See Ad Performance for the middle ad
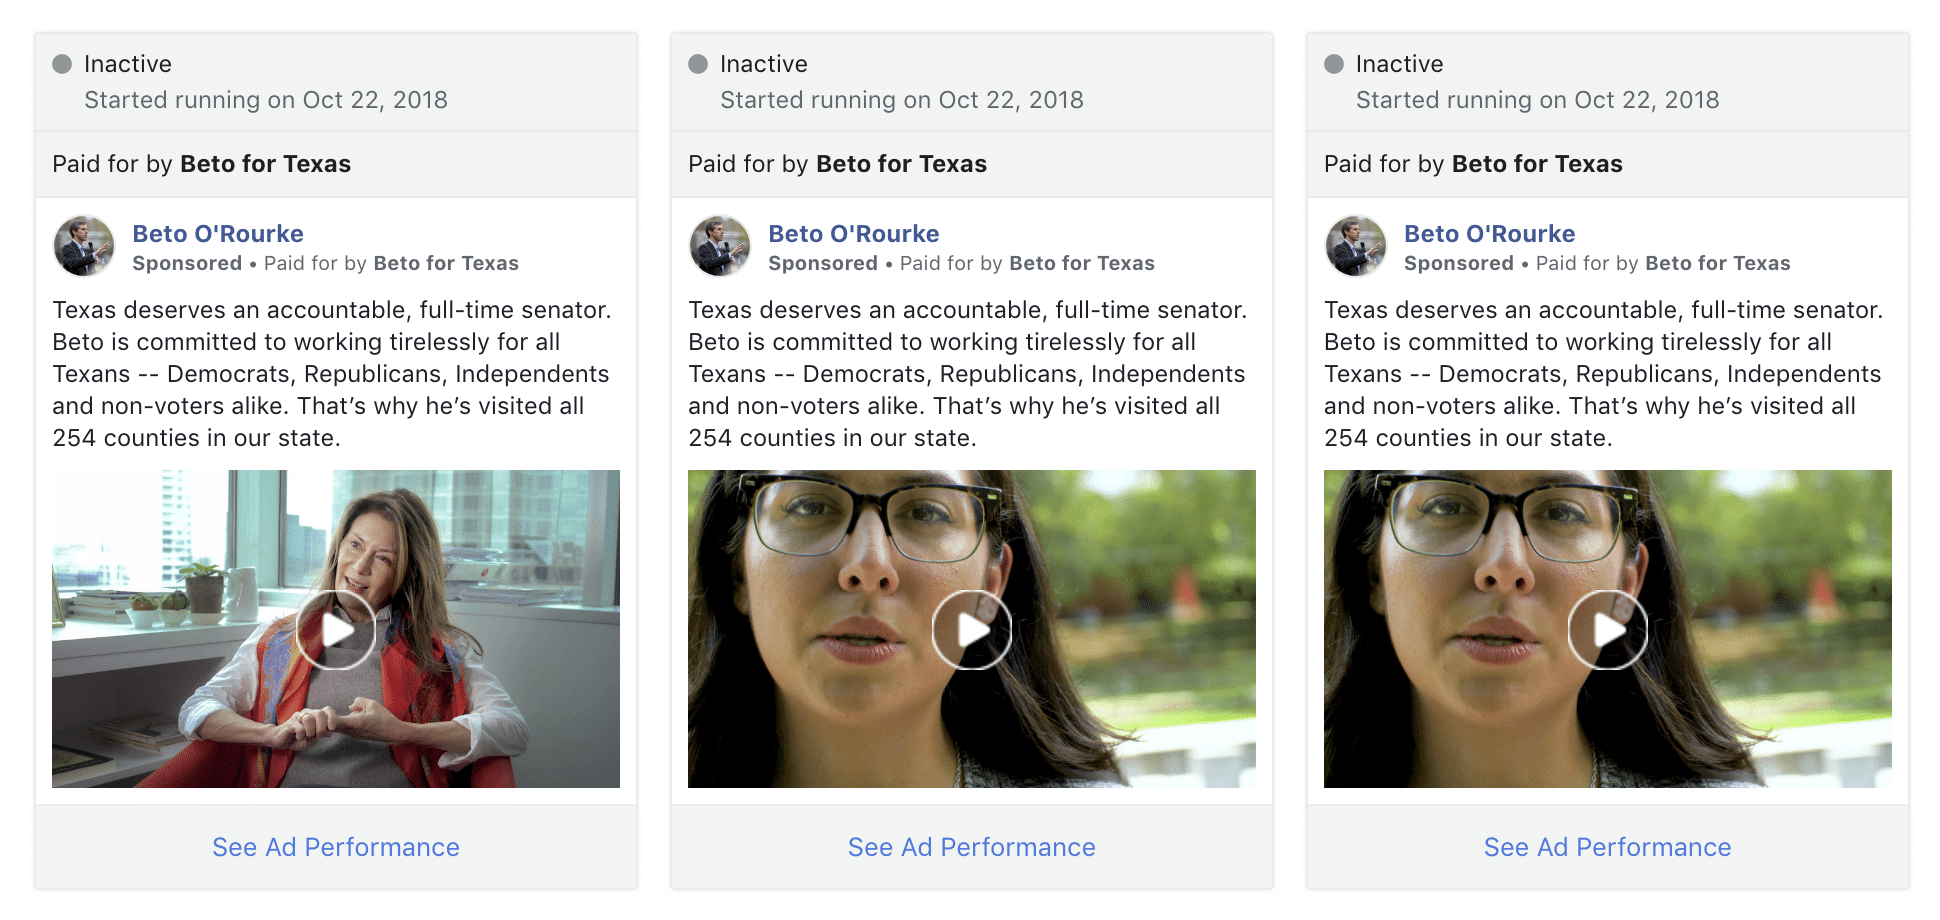 pyautogui.click(x=972, y=847)
